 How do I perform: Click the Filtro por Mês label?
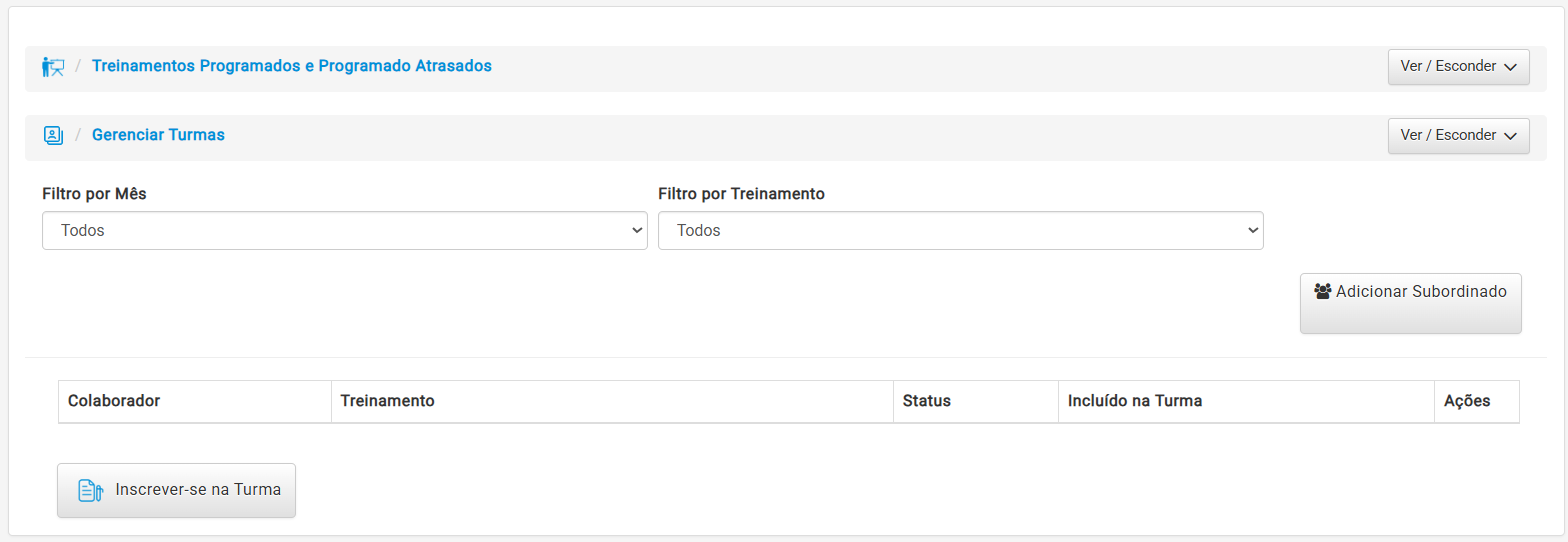(x=94, y=194)
